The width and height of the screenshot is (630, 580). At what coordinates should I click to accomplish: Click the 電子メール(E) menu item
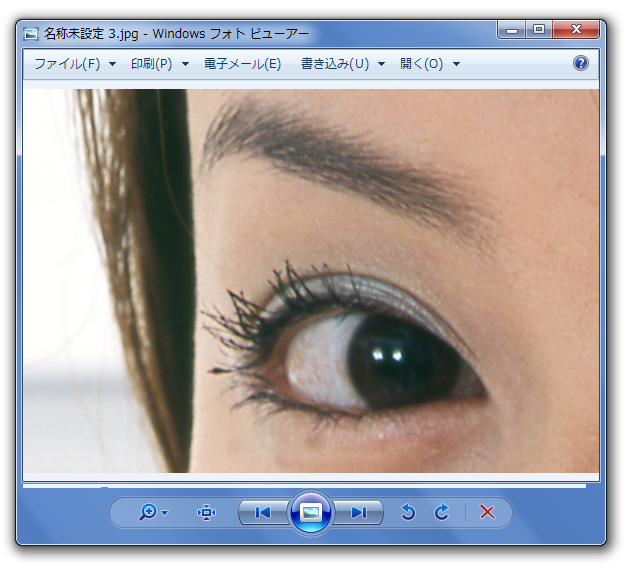(x=242, y=64)
